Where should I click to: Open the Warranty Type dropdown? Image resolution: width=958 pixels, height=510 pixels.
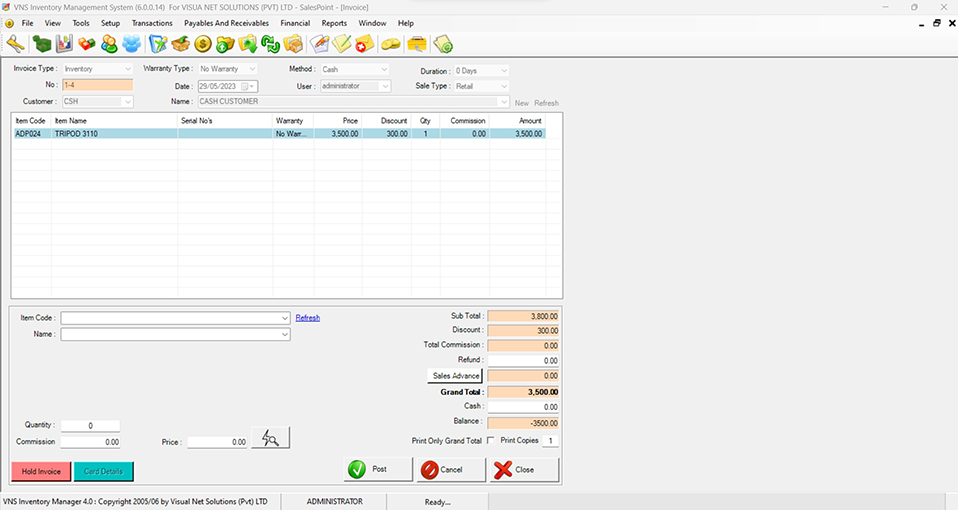pos(252,69)
